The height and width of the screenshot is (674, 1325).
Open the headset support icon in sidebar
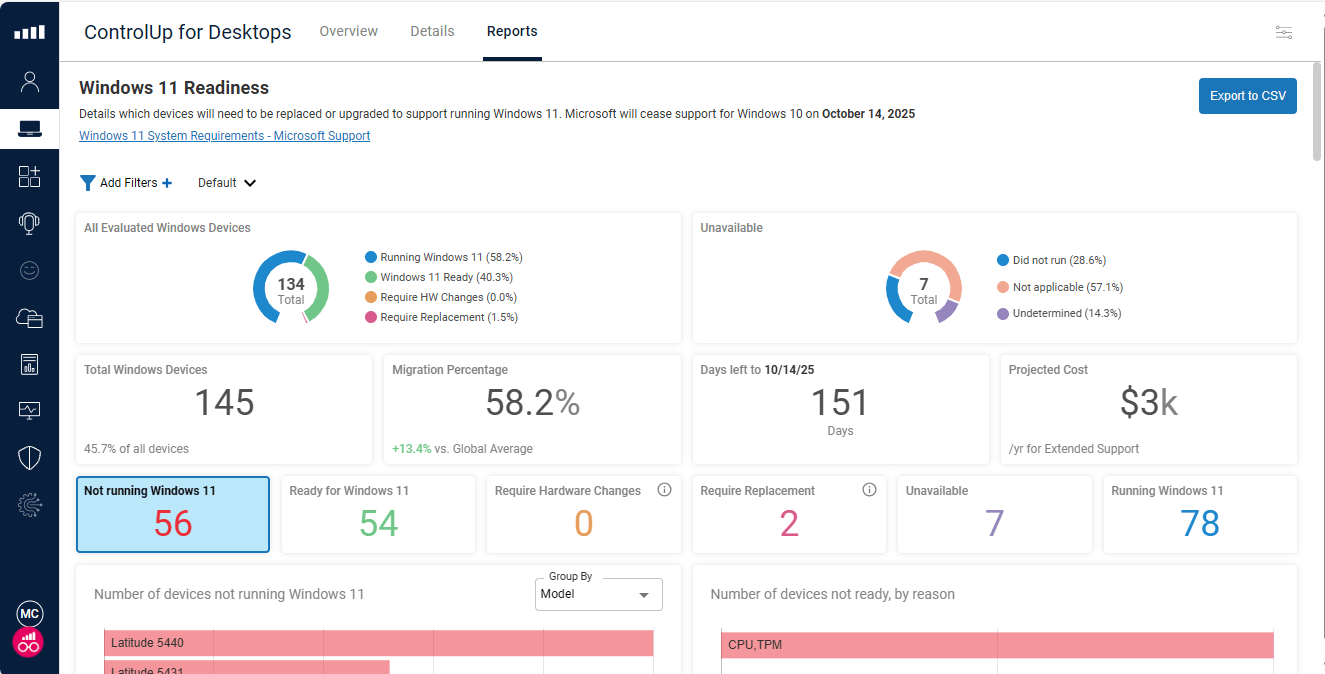29,224
